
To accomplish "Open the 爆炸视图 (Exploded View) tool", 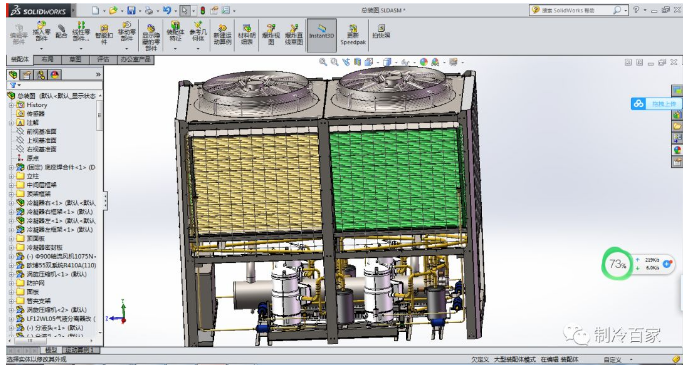I will pos(271,35).
